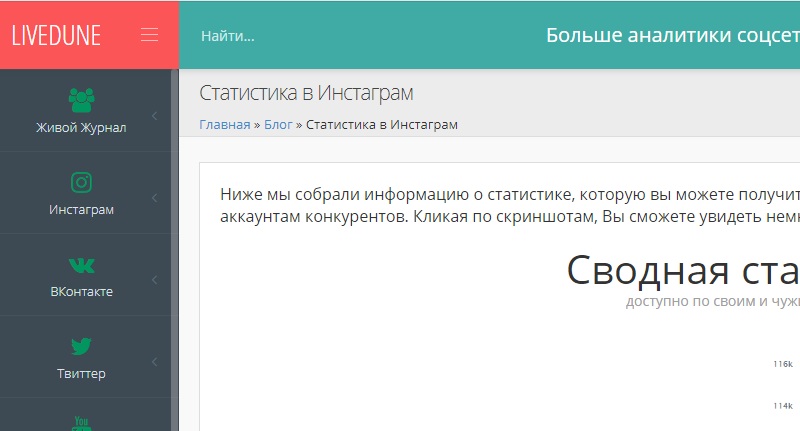Expand the Живой Журнал submenu chevron
Viewport: 800px width, 431px height.
click(155, 116)
